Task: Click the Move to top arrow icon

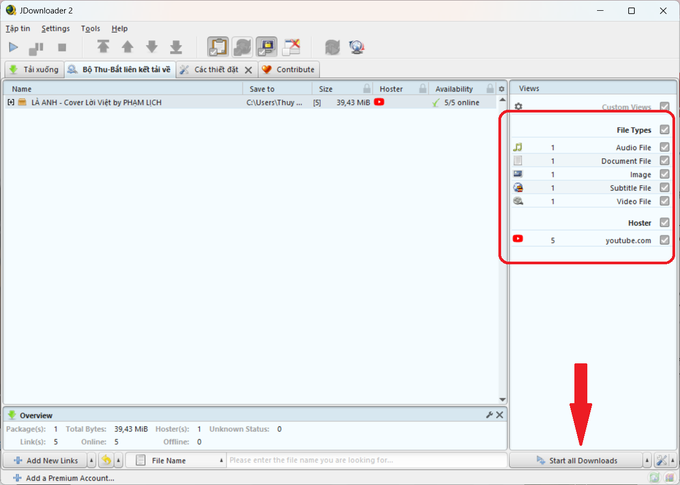Action: point(103,46)
